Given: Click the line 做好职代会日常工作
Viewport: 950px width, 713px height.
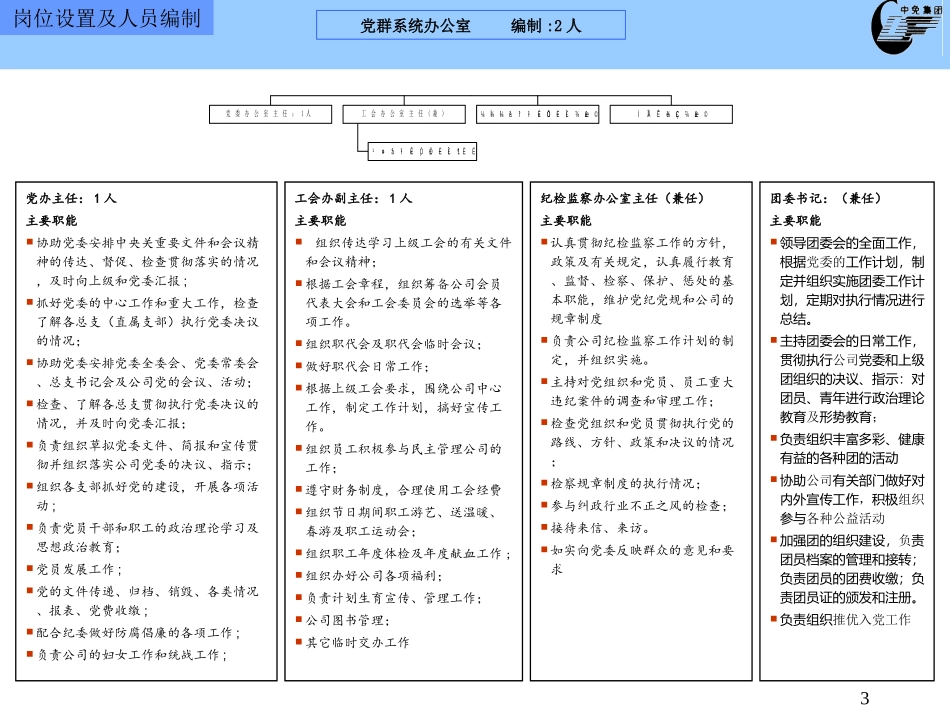Looking at the screenshot, I should [362, 366].
